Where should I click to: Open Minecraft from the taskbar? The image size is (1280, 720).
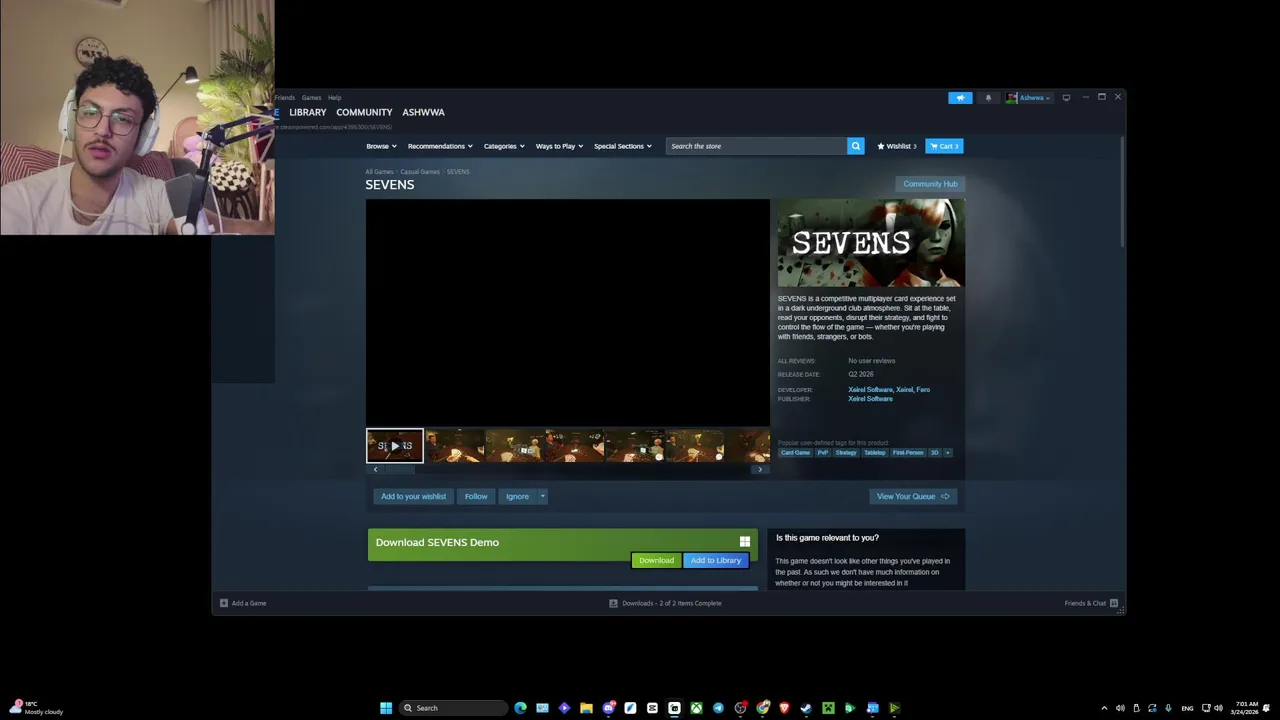click(x=828, y=708)
